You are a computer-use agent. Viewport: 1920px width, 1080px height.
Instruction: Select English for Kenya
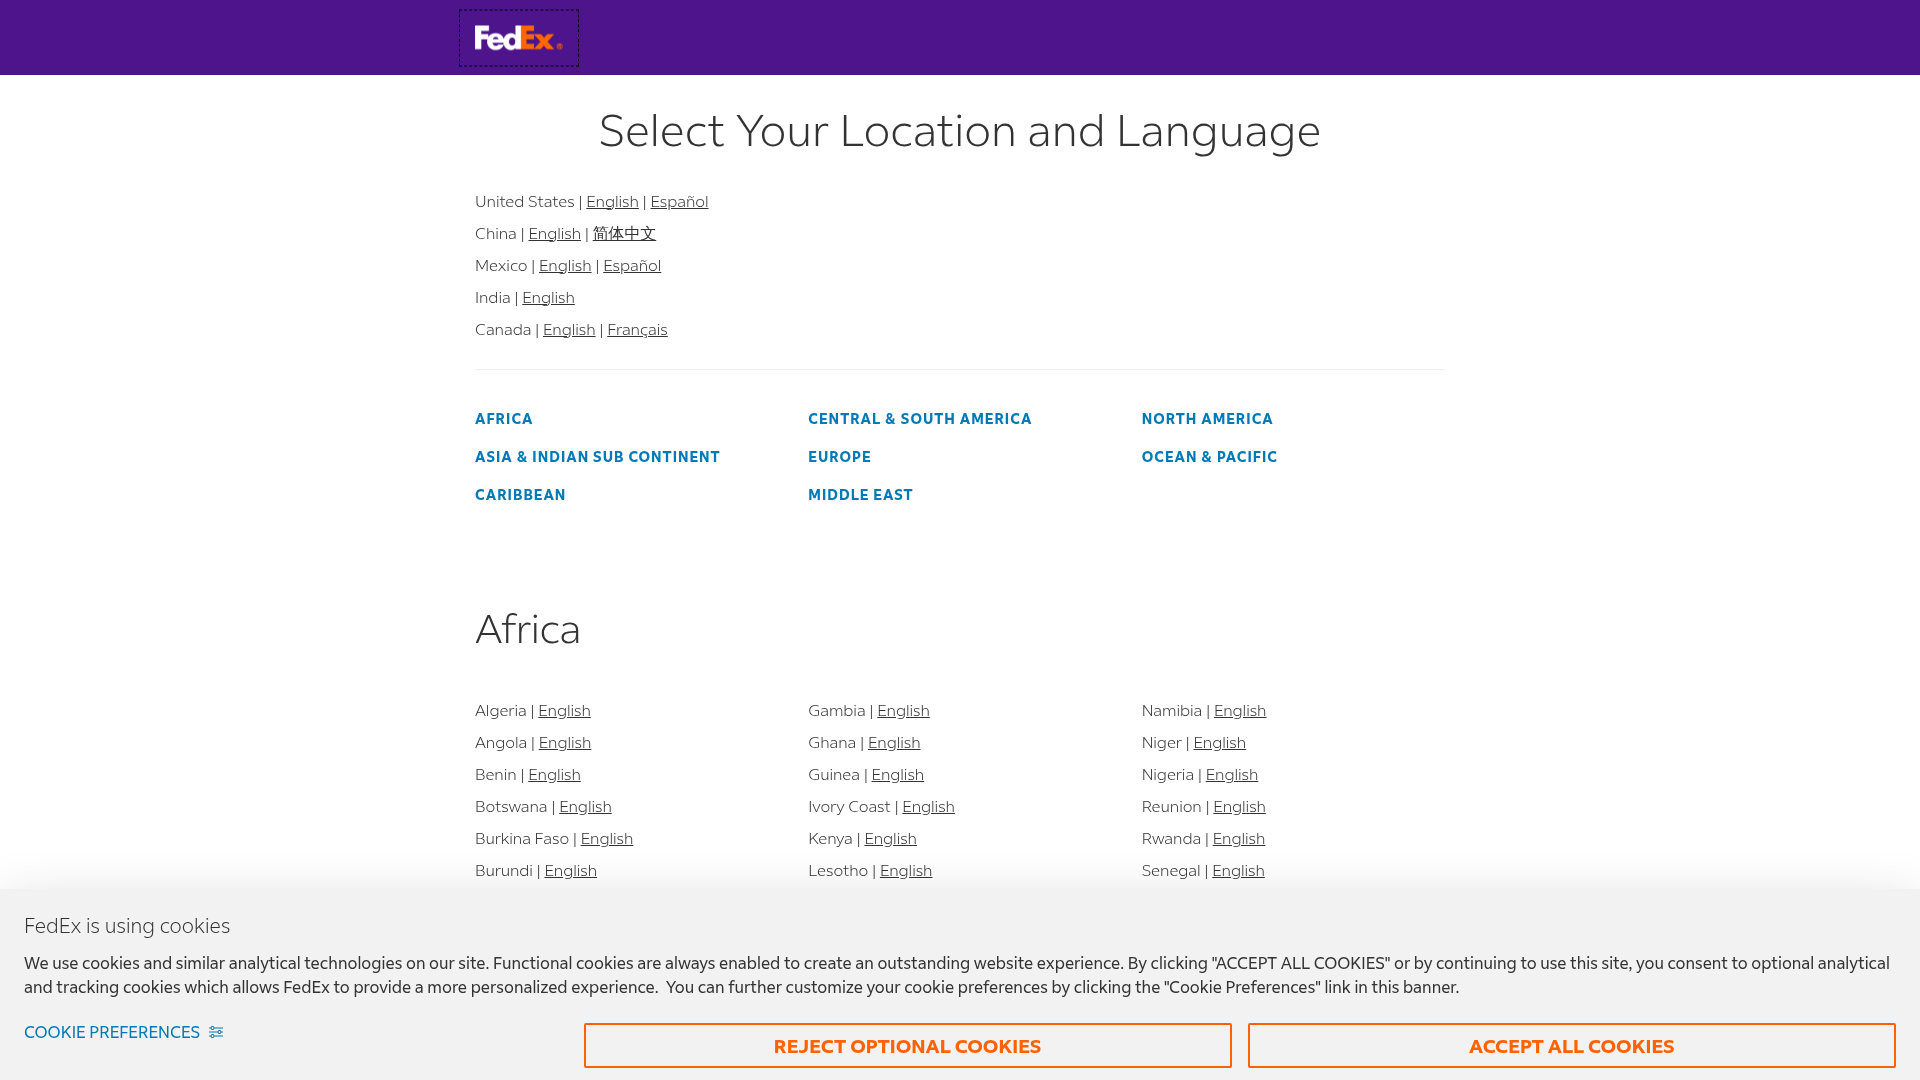tap(890, 838)
